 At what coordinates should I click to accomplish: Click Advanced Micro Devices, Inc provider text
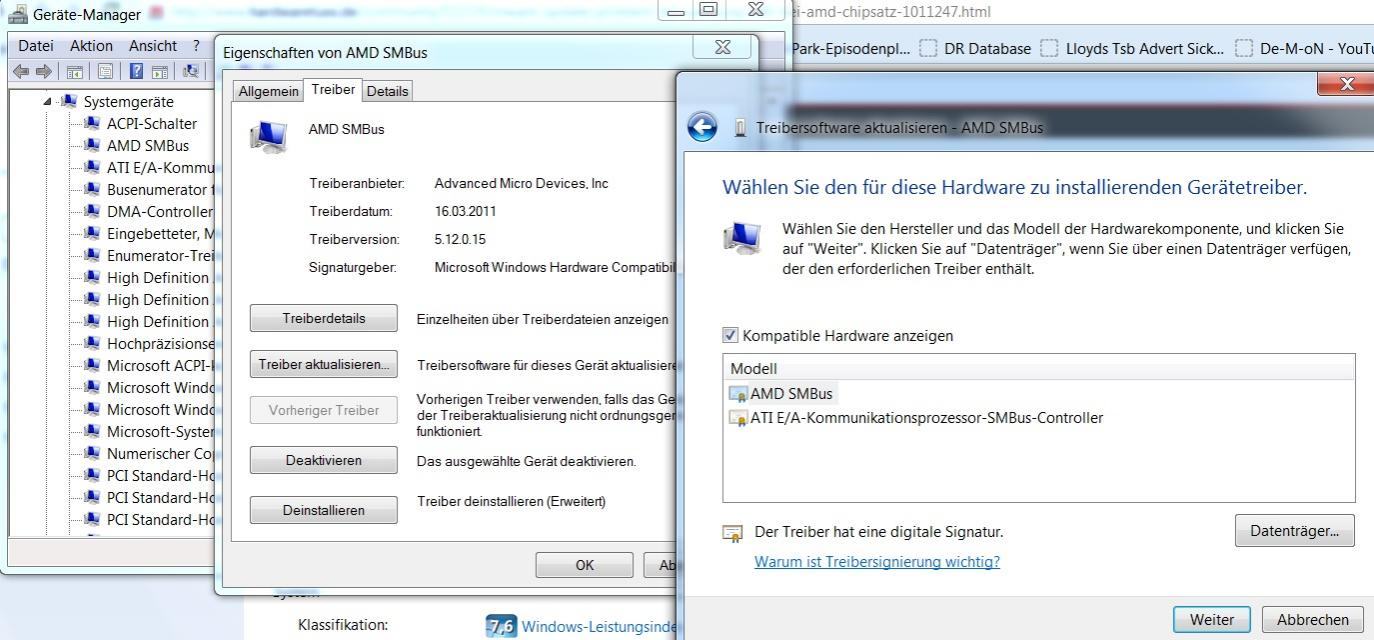pyautogui.click(x=521, y=183)
